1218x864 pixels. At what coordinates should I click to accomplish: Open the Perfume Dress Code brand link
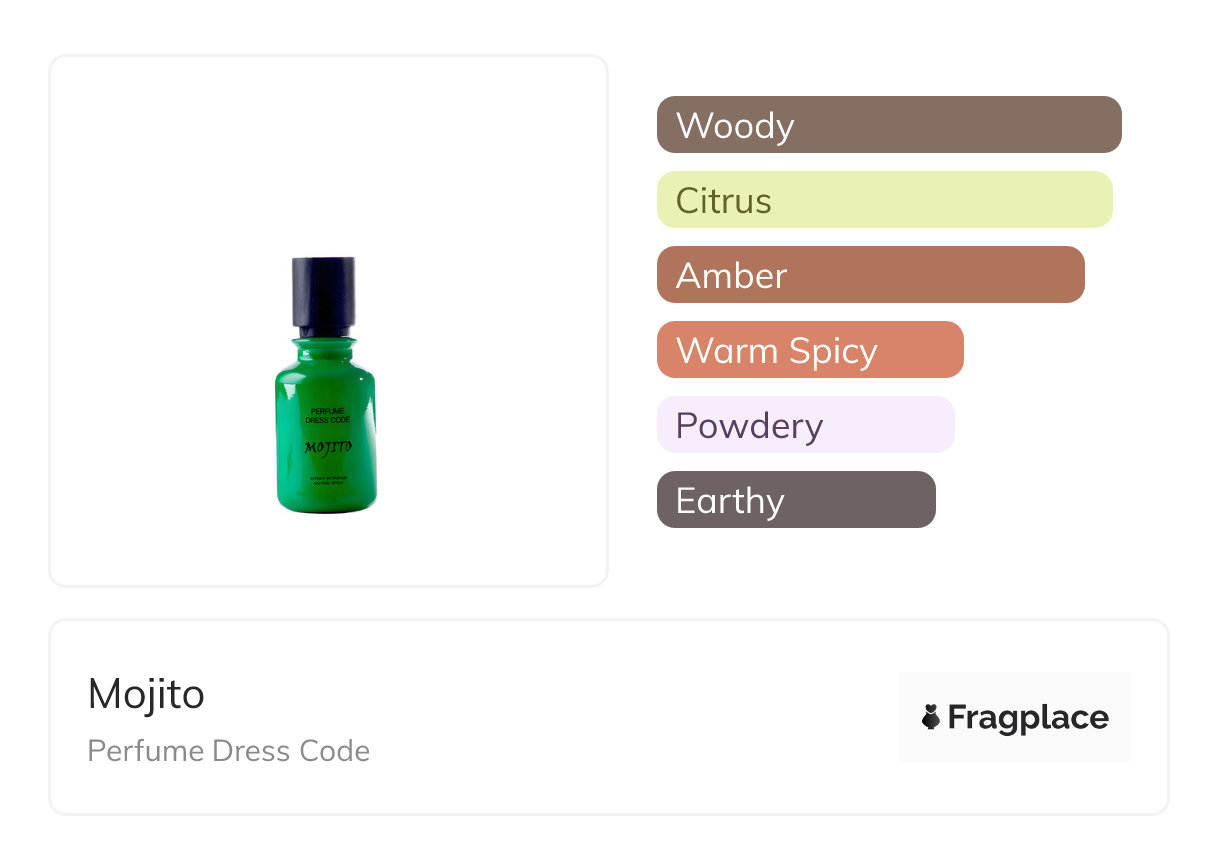click(228, 751)
